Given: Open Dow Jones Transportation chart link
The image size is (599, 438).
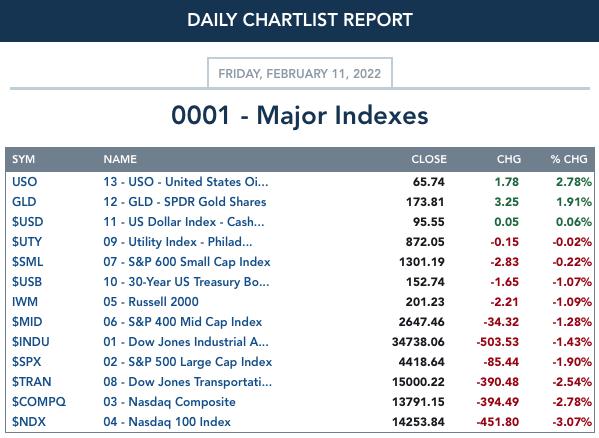Looking at the screenshot, I should click(188, 382).
